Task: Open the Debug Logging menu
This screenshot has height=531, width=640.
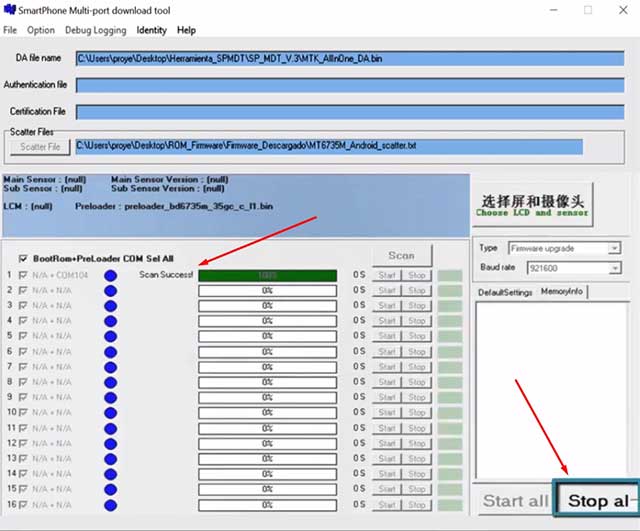Action: pos(96,30)
